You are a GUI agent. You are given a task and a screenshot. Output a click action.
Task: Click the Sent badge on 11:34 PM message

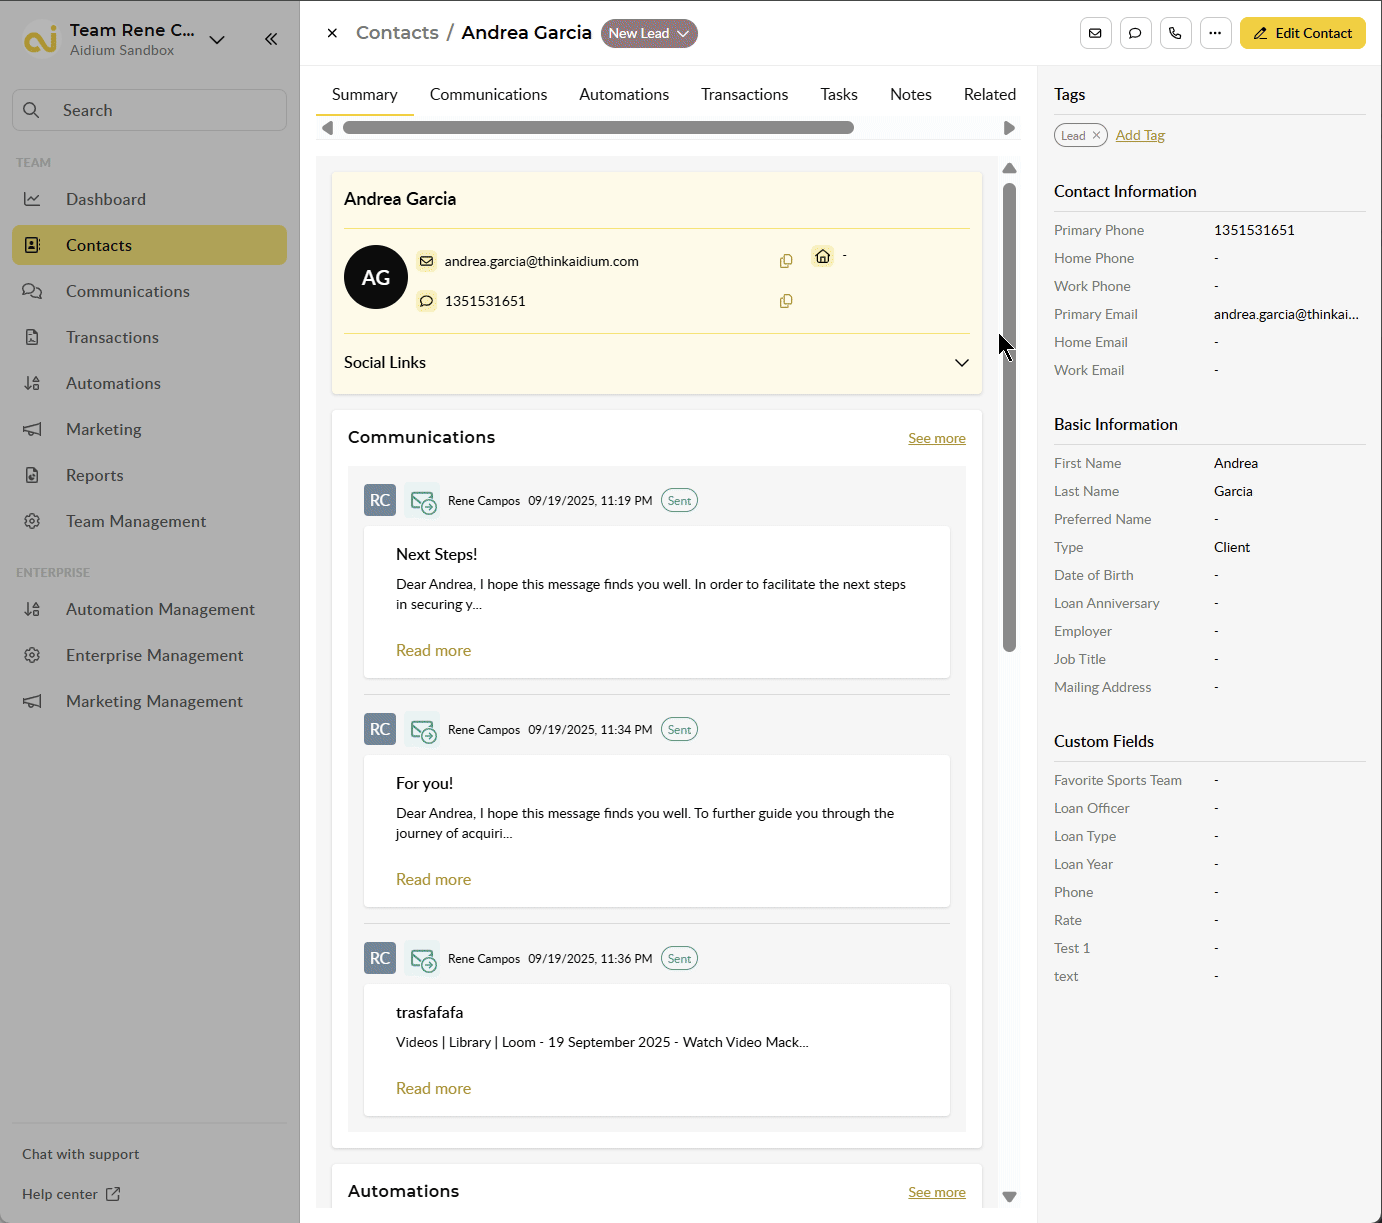pyautogui.click(x=679, y=730)
